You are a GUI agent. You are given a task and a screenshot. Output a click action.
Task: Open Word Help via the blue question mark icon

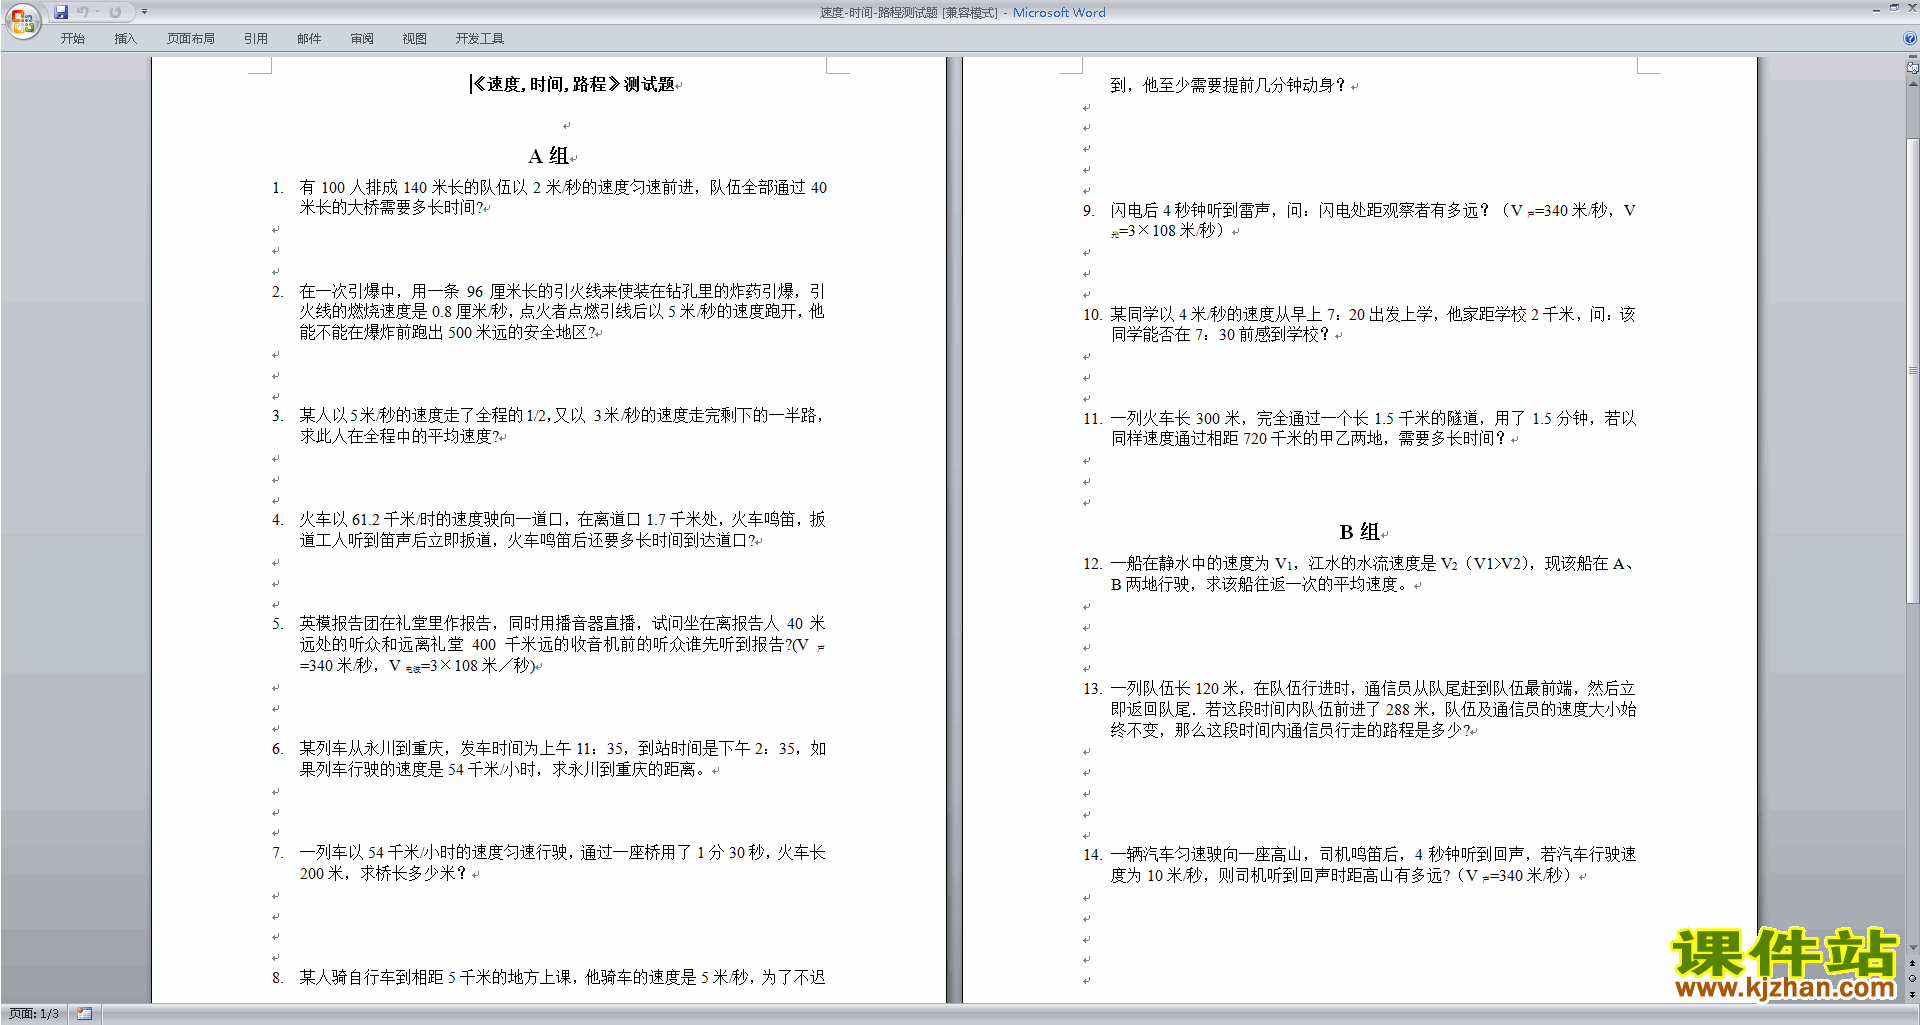(1910, 38)
